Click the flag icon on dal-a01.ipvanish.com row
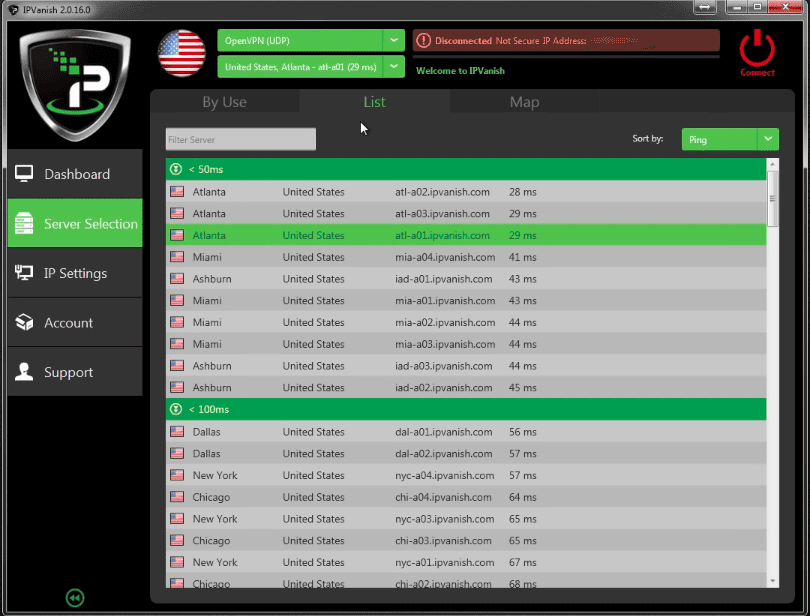810x616 pixels. click(177, 432)
